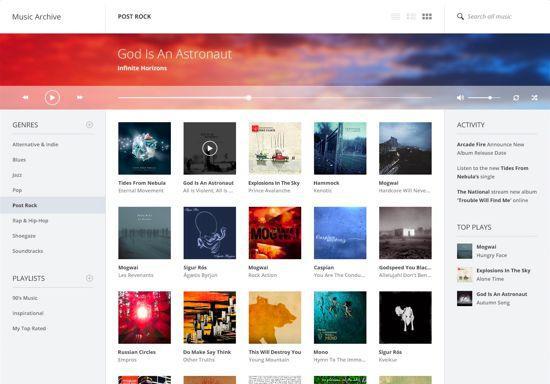Click Young Mountain album title text

click(x=269, y=360)
